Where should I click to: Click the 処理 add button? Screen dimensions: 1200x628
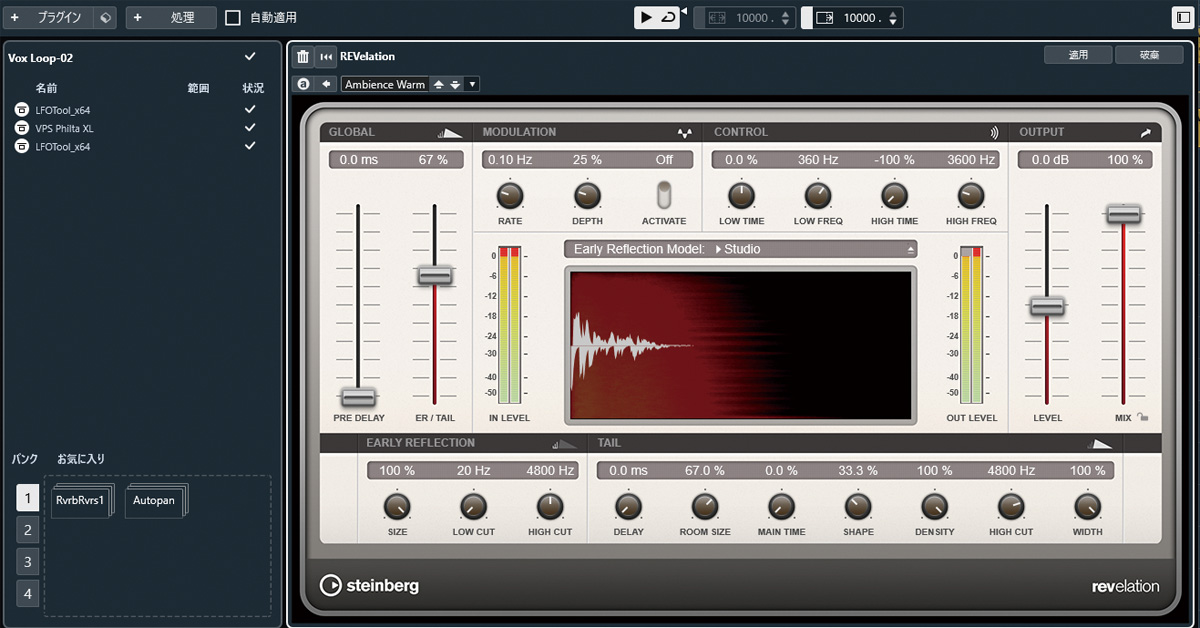click(x=171, y=18)
